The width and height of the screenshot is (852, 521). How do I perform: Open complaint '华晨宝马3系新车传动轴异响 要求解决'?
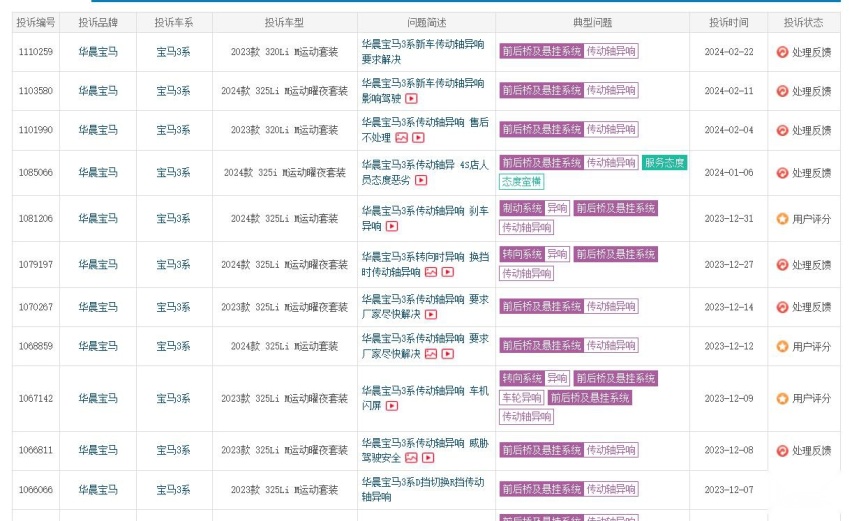click(x=423, y=52)
